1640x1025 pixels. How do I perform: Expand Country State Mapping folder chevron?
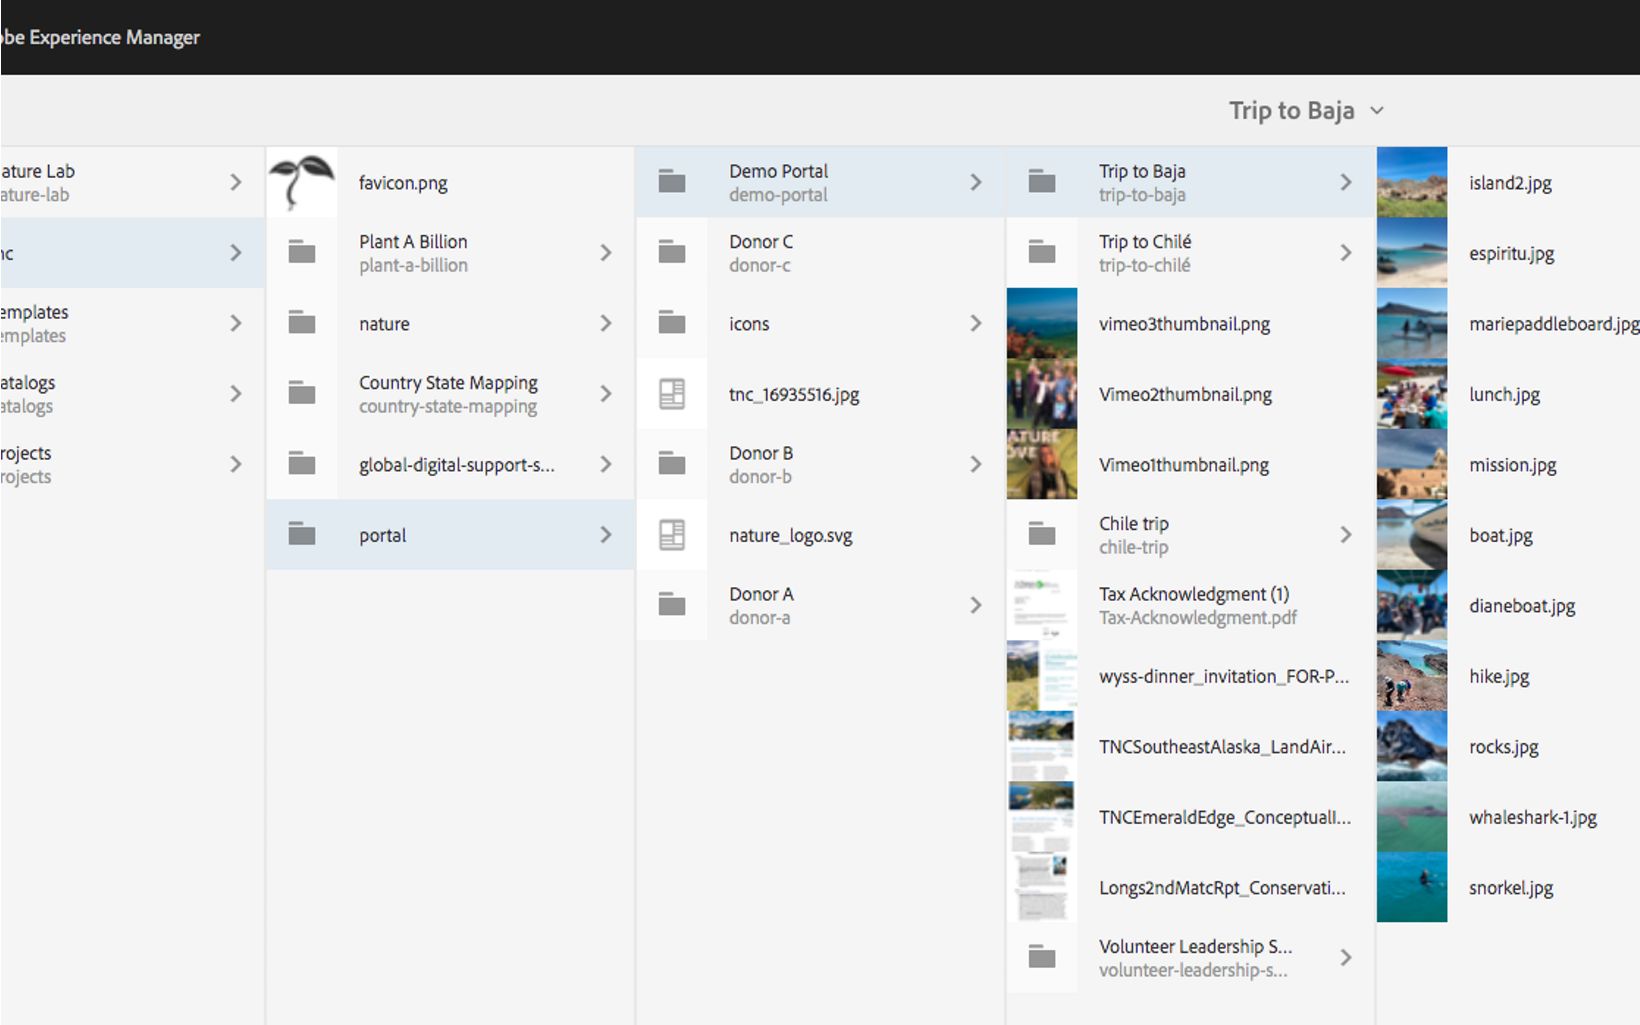click(x=605, y=394)
